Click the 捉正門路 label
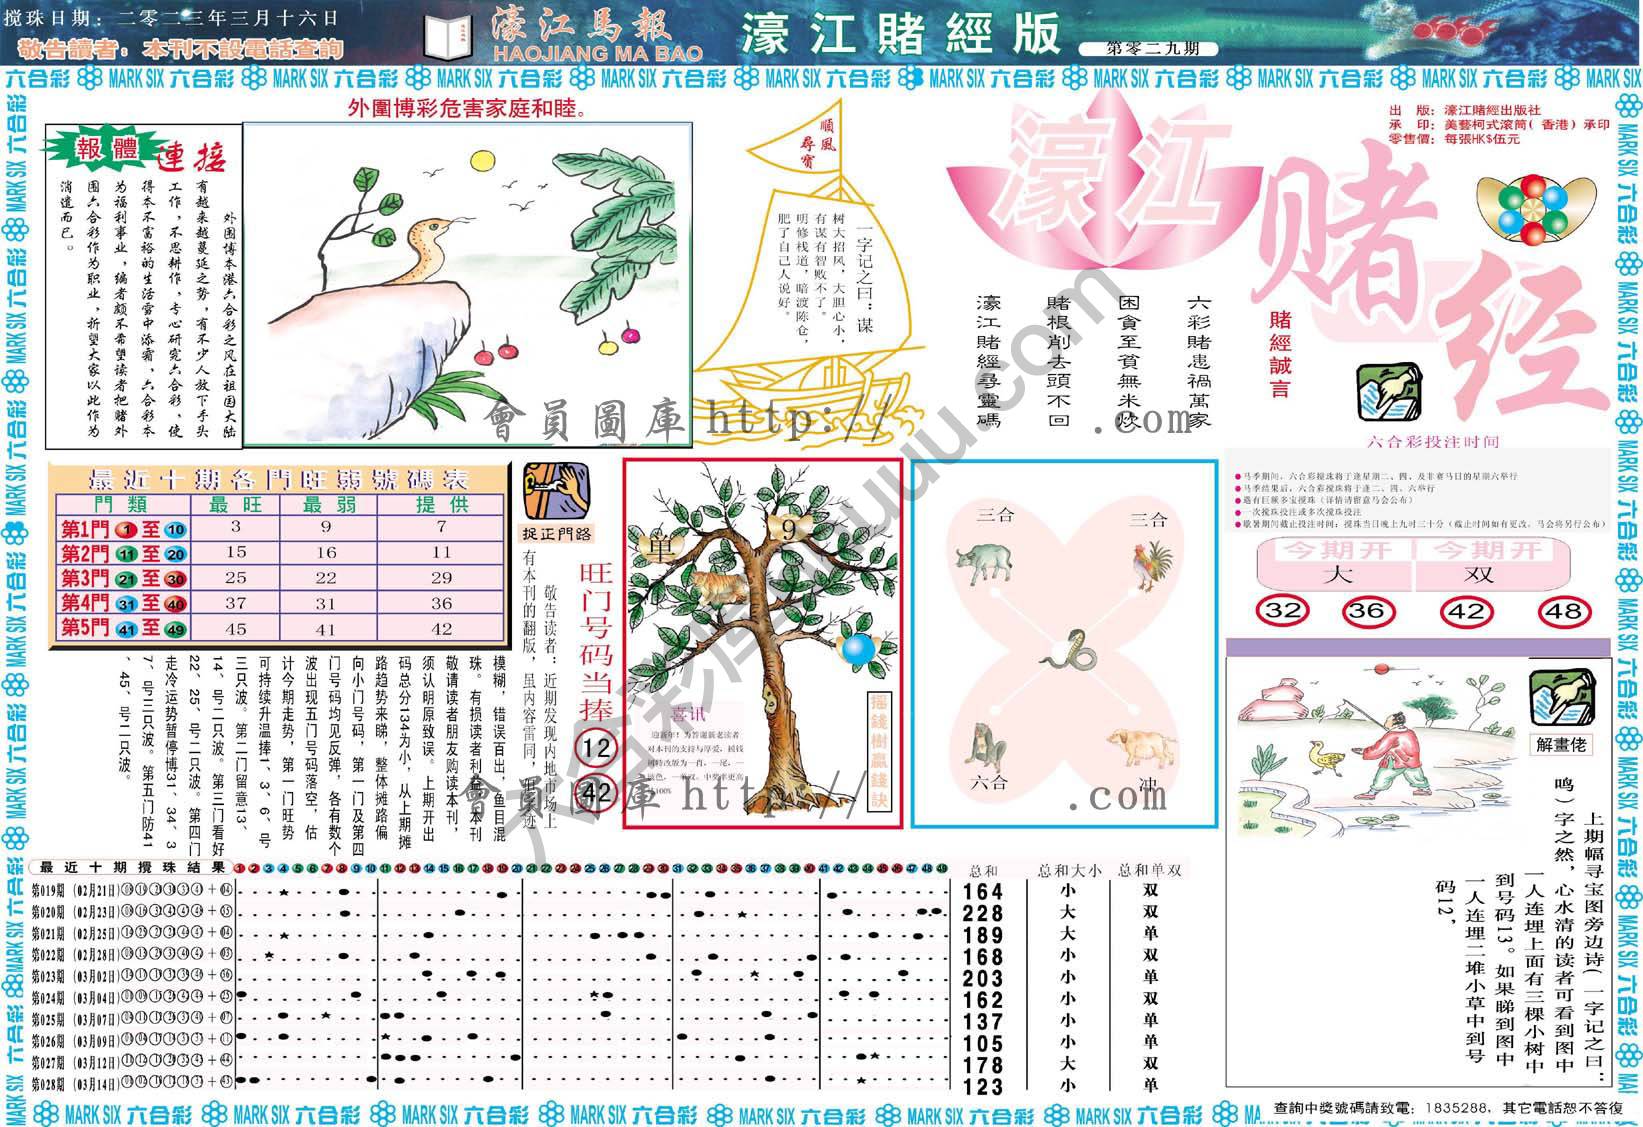Viewport: 1643px width, 1127px height. 556,535
